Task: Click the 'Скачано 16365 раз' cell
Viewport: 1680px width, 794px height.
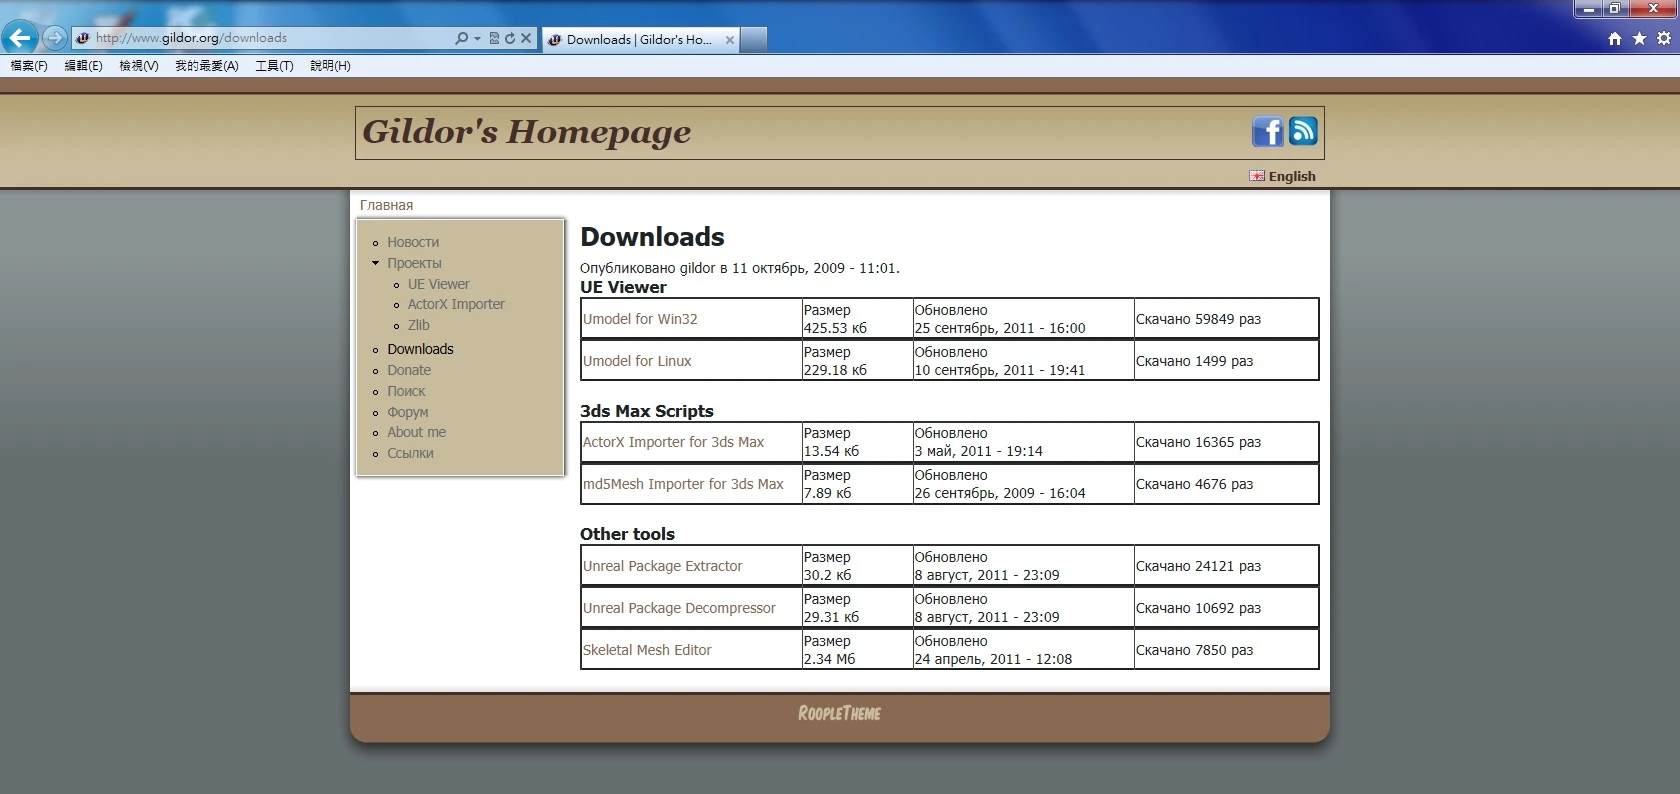Action: coord(1226,442)
